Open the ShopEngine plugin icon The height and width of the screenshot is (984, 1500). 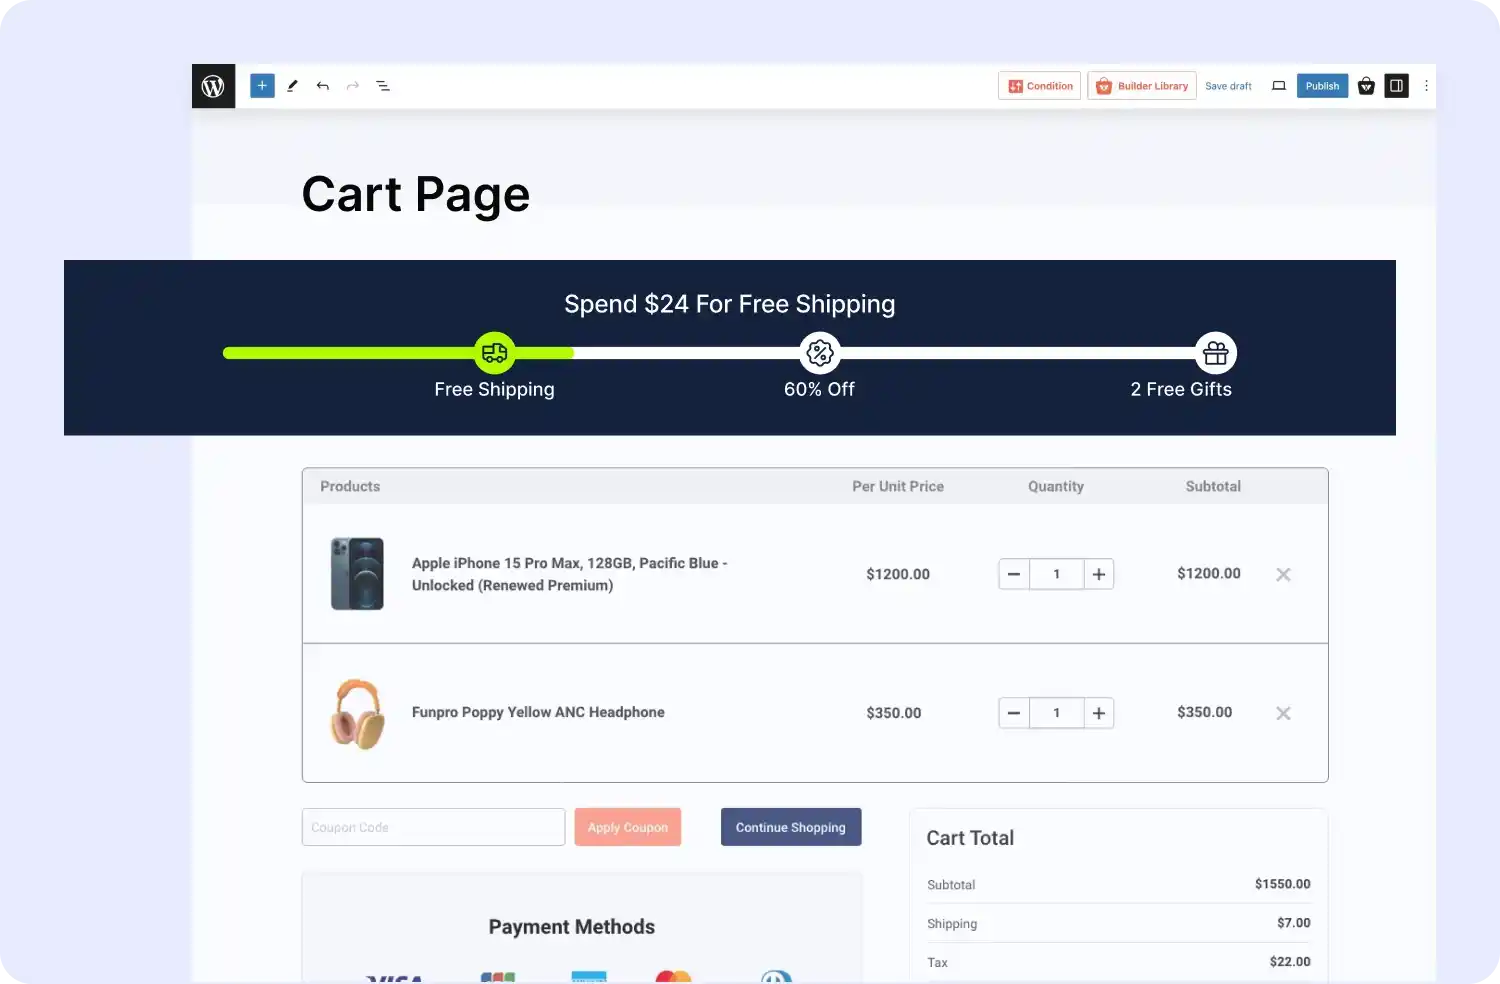click(x=1366, y=85)
